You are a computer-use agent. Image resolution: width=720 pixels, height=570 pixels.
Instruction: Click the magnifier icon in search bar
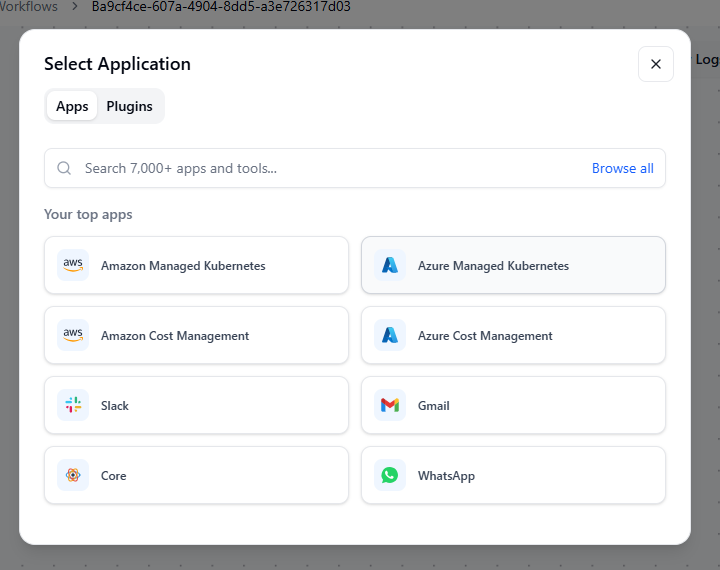[x=65, y=168]
